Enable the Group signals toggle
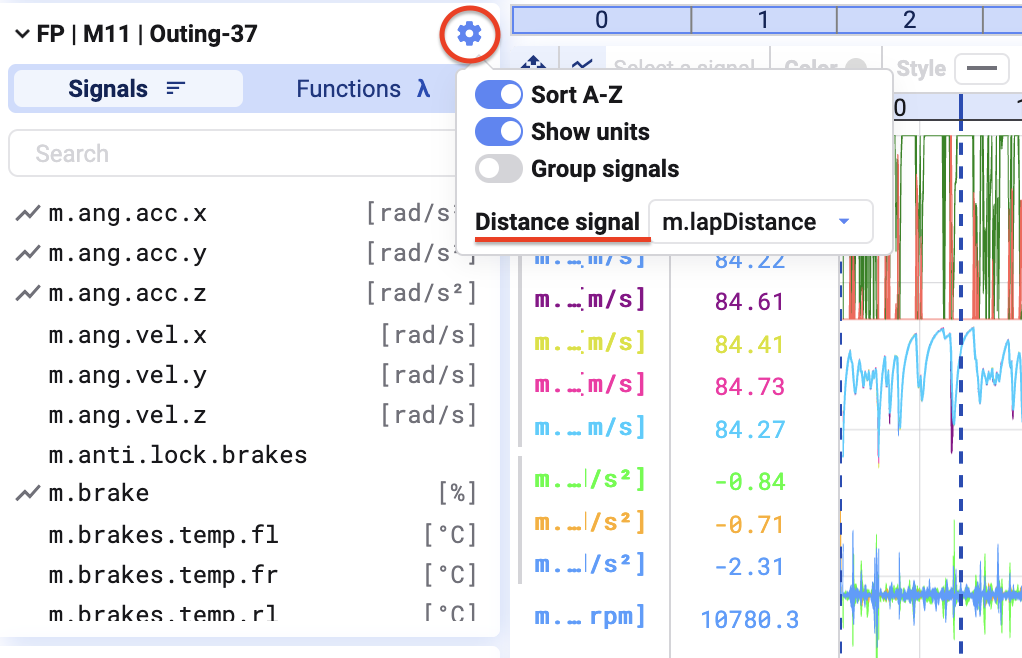This screenshot has height=658, width=1022. (x=499, y=169)
